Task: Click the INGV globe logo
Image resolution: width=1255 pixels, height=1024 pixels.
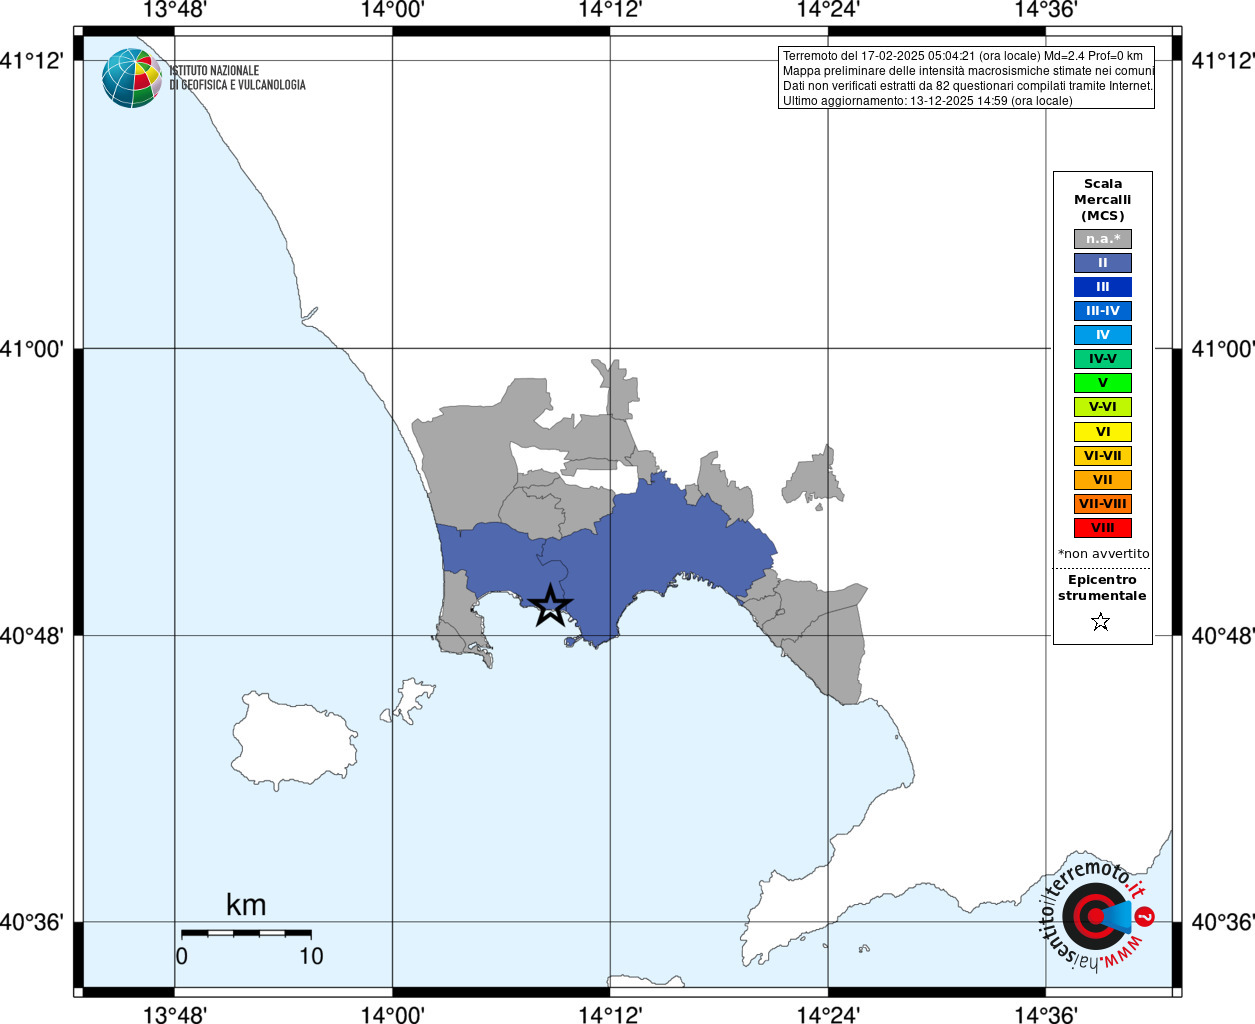Action: tap(131, 78)
